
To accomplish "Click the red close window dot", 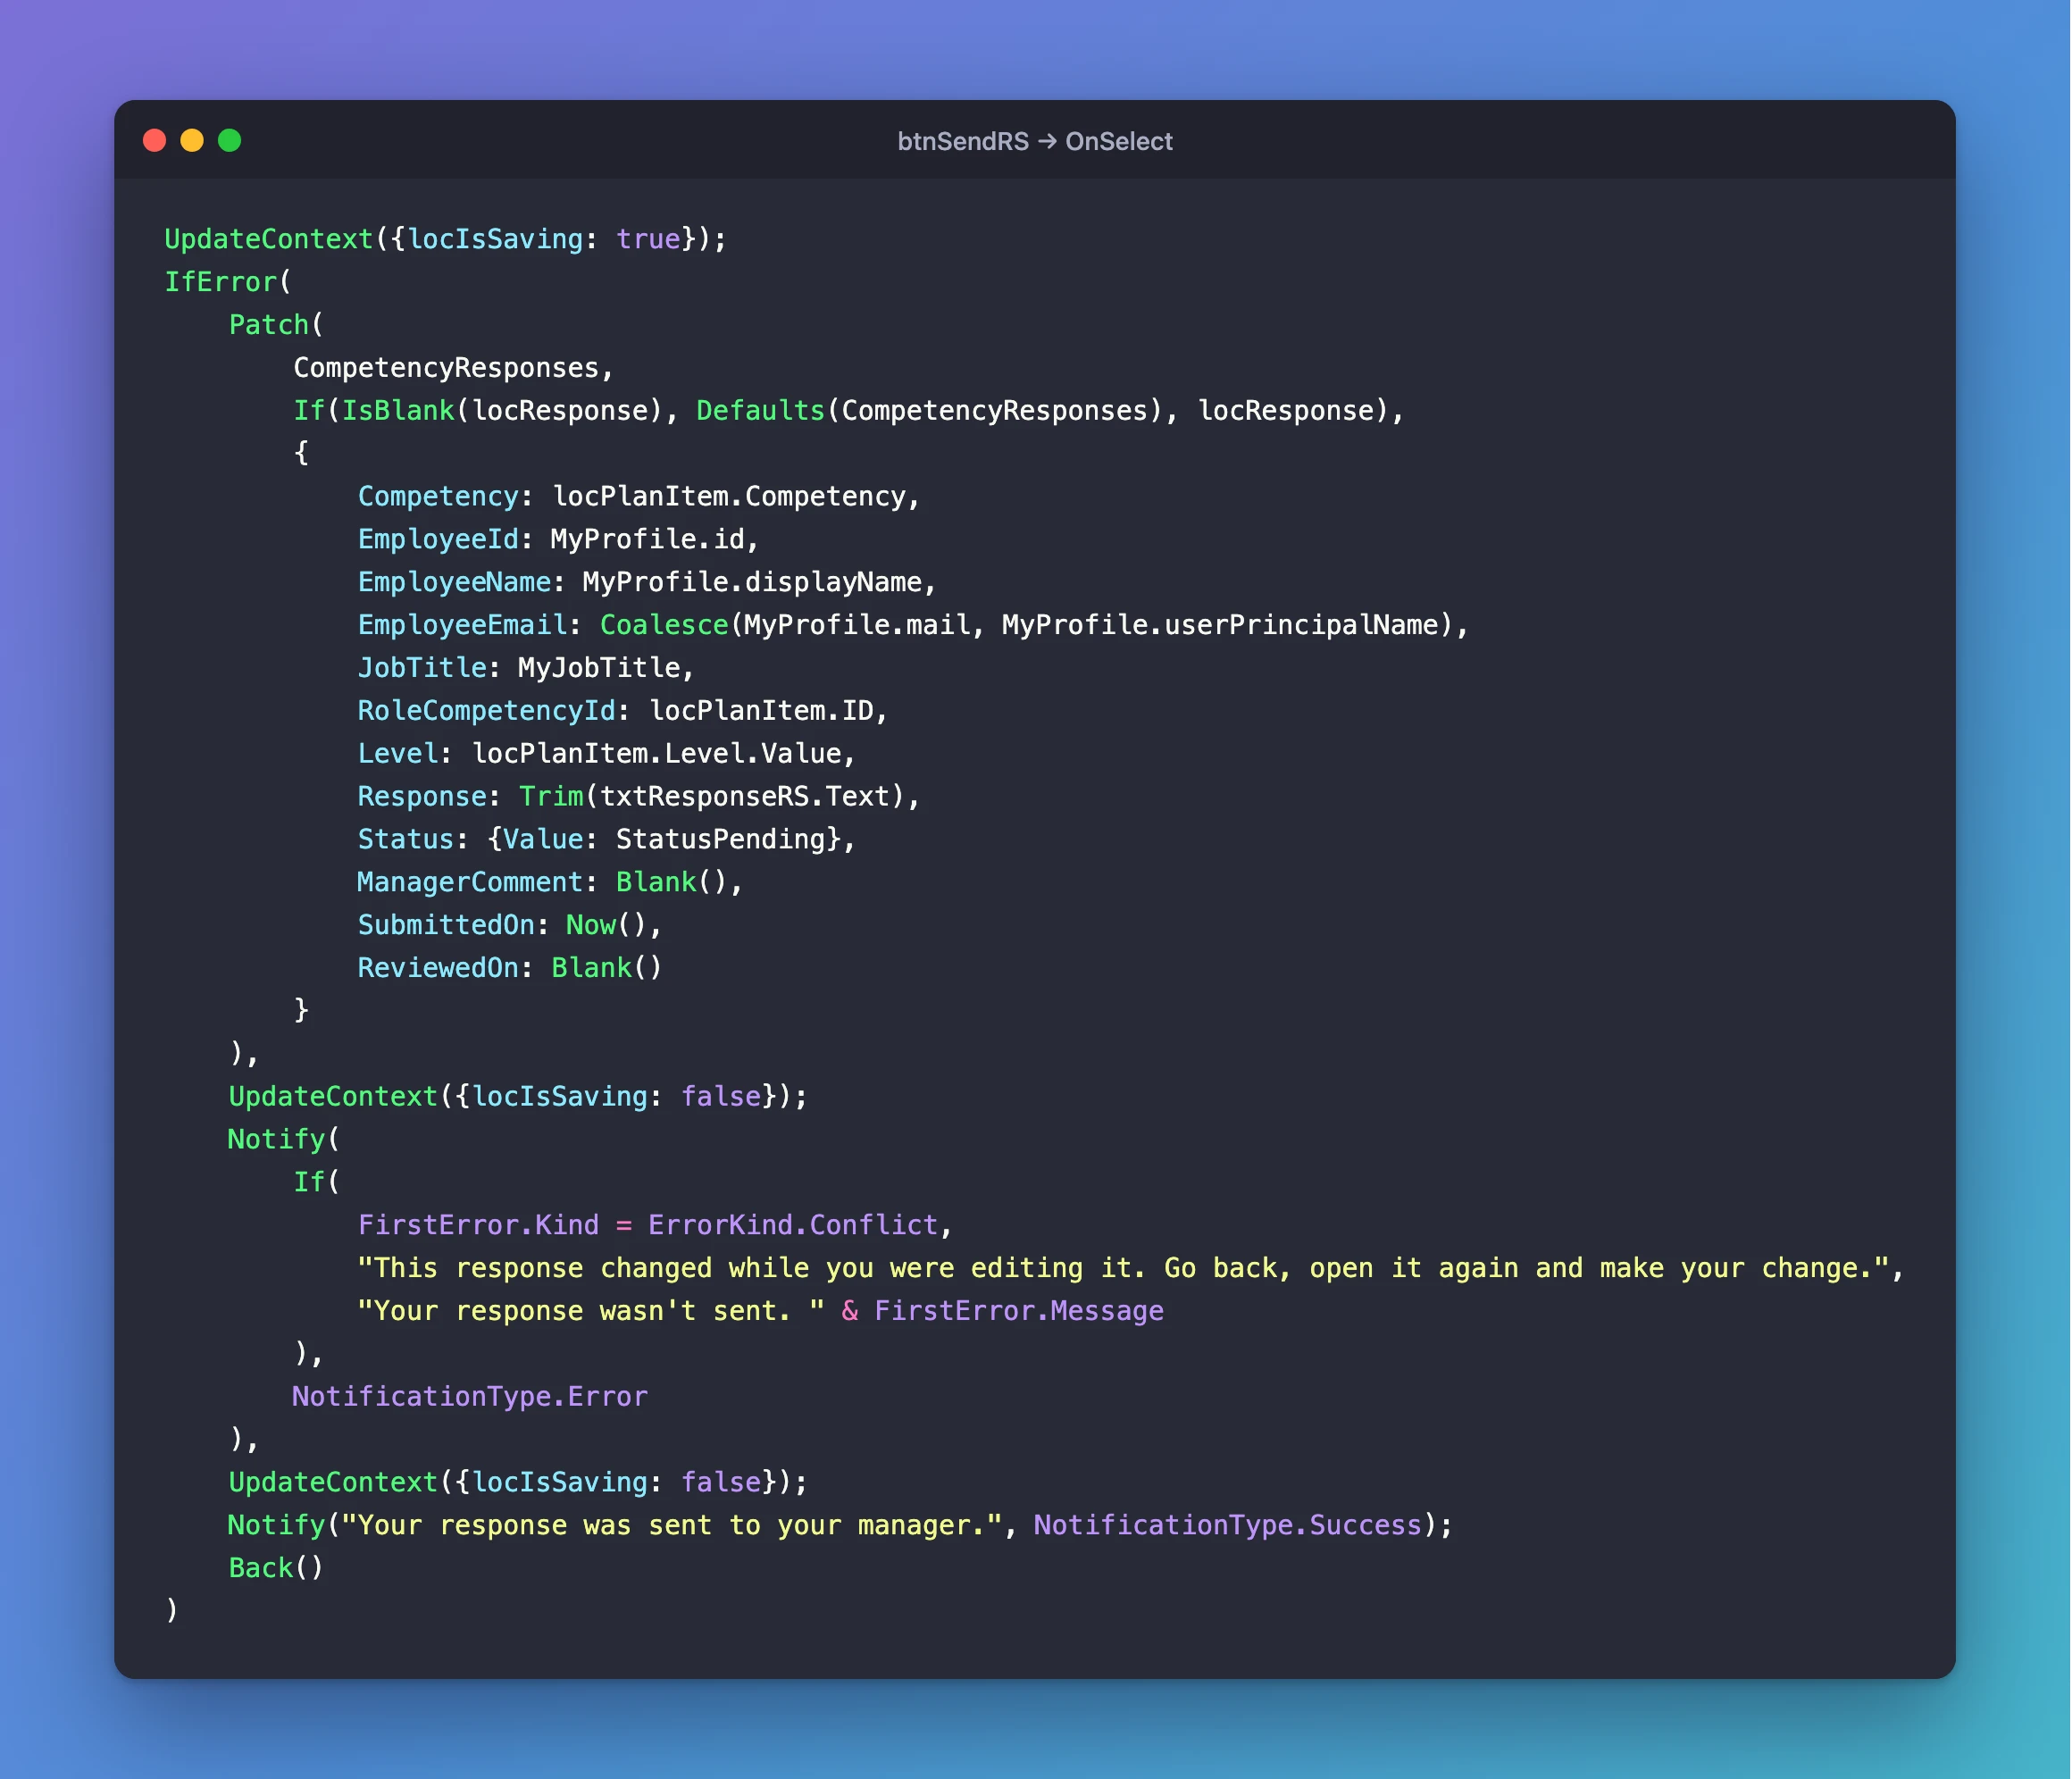I will [x=154, y=140].
